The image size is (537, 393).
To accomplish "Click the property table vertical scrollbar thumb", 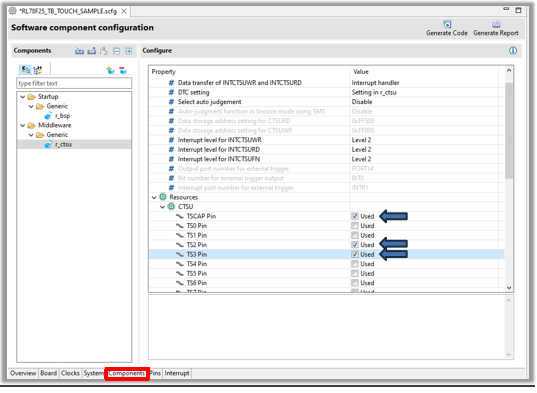I will (x=509, y=130).
